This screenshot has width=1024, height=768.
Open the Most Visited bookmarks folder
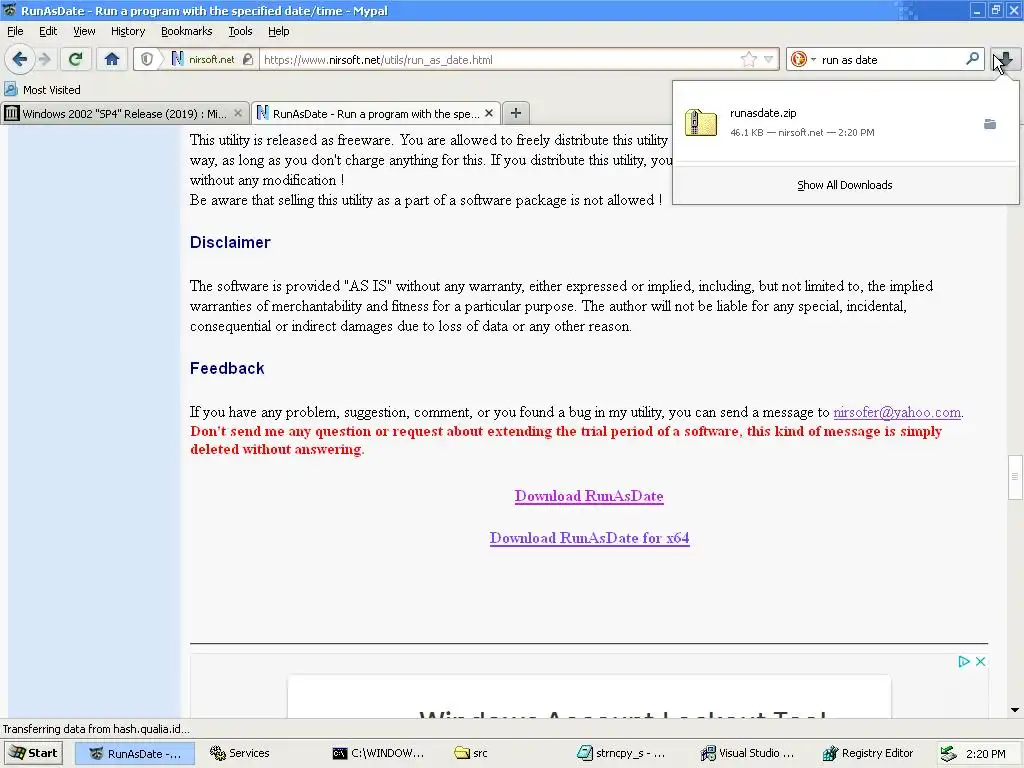pos(43,89)
